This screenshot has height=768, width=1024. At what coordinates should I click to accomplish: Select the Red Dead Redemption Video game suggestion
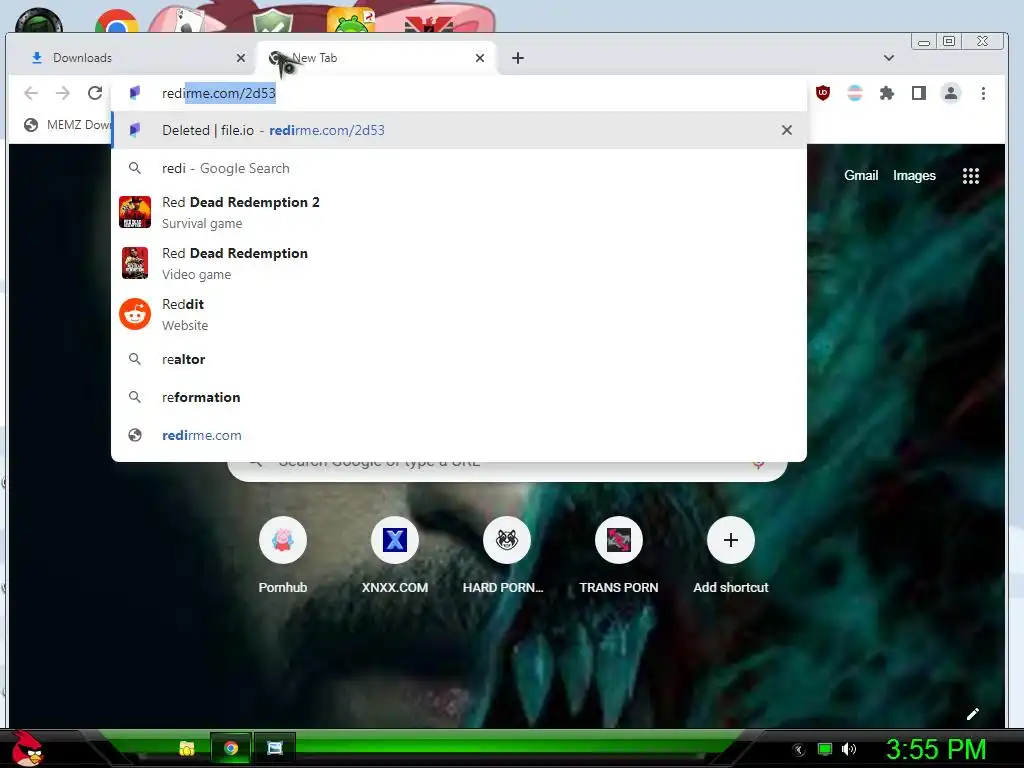(459, 263)
